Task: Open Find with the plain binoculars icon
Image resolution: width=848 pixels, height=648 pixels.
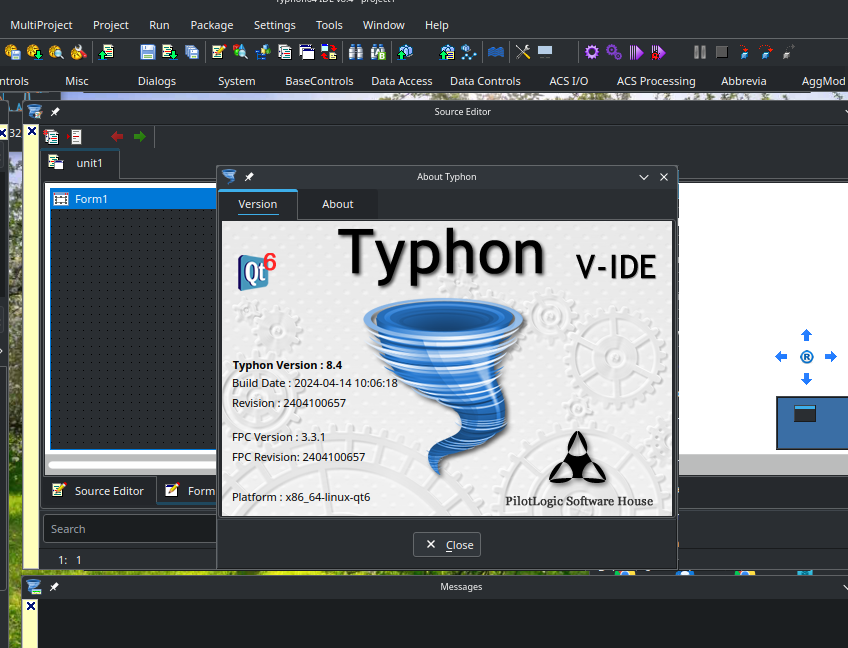Action: pos(356,52)
